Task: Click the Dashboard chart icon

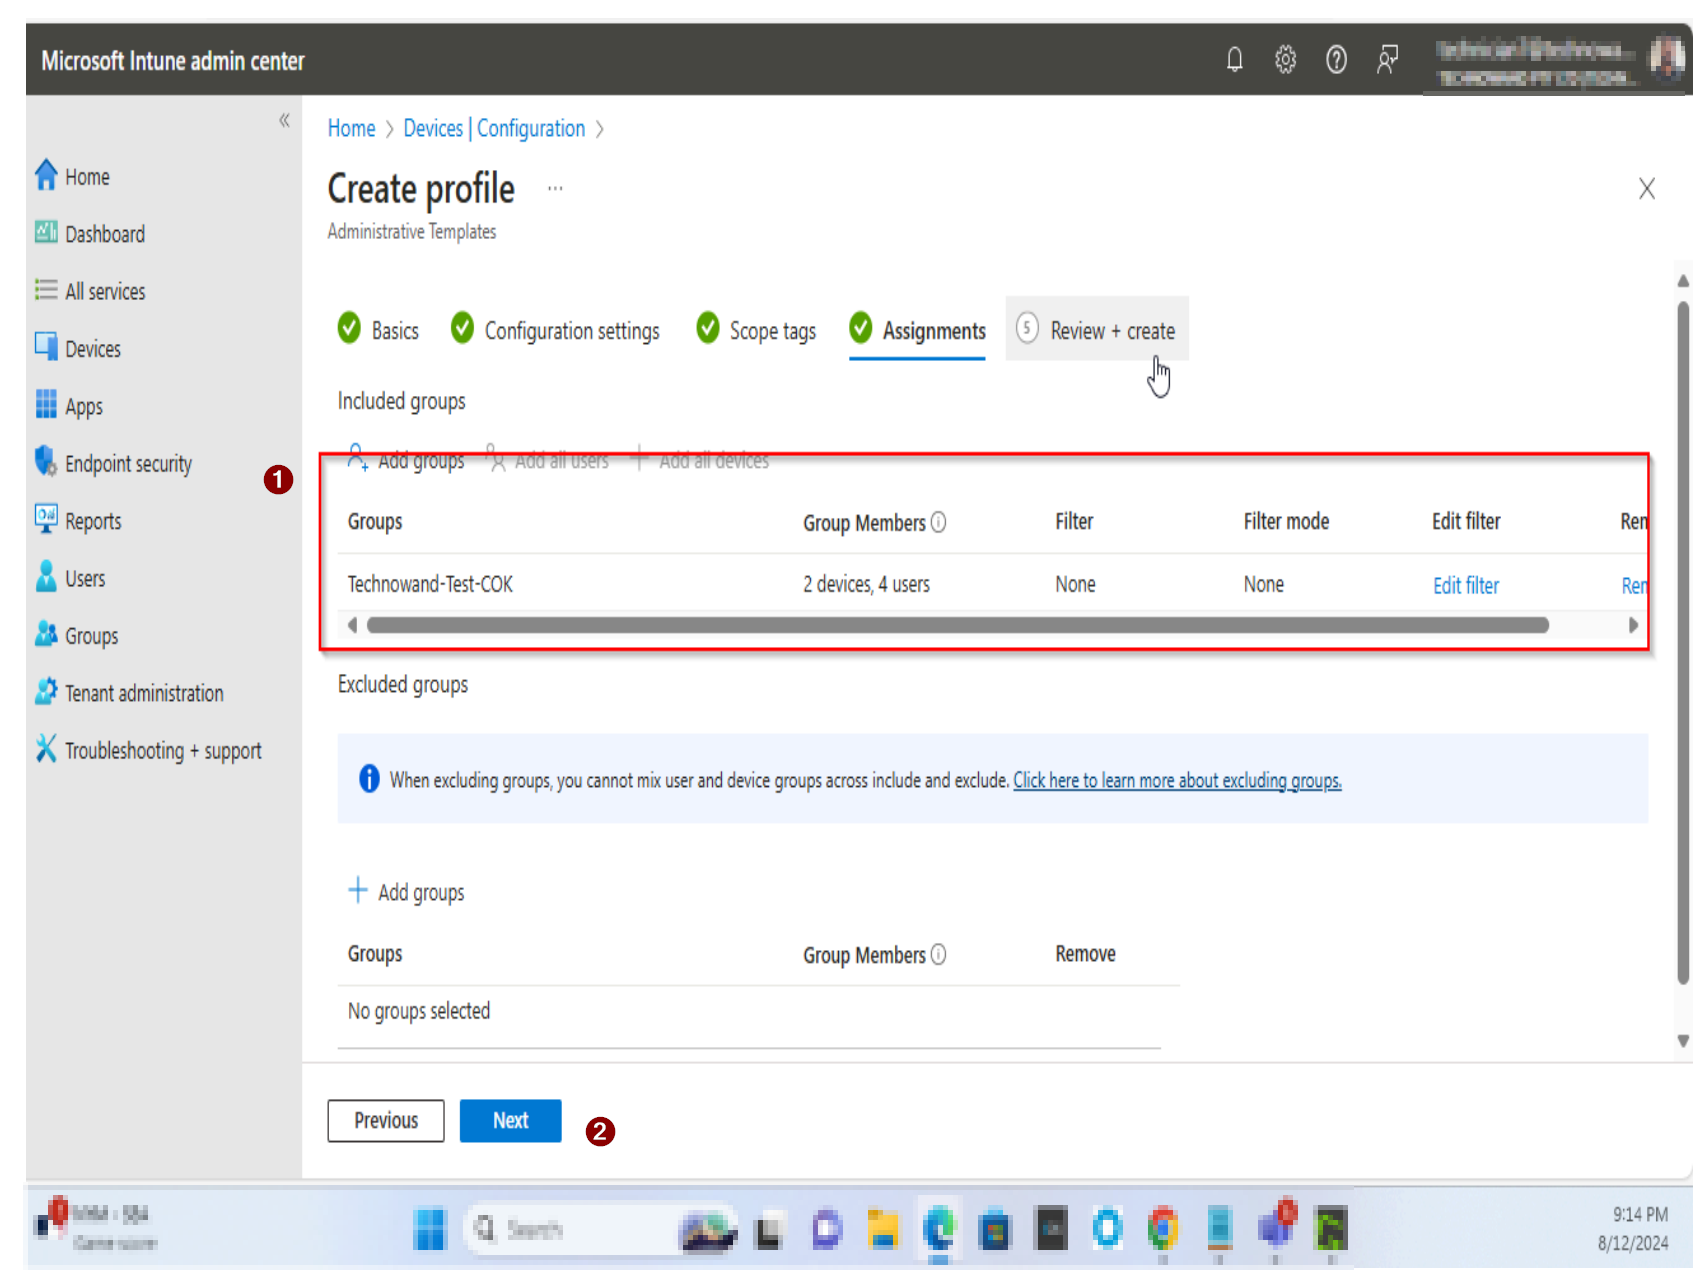Action: (x=46, y=232)
